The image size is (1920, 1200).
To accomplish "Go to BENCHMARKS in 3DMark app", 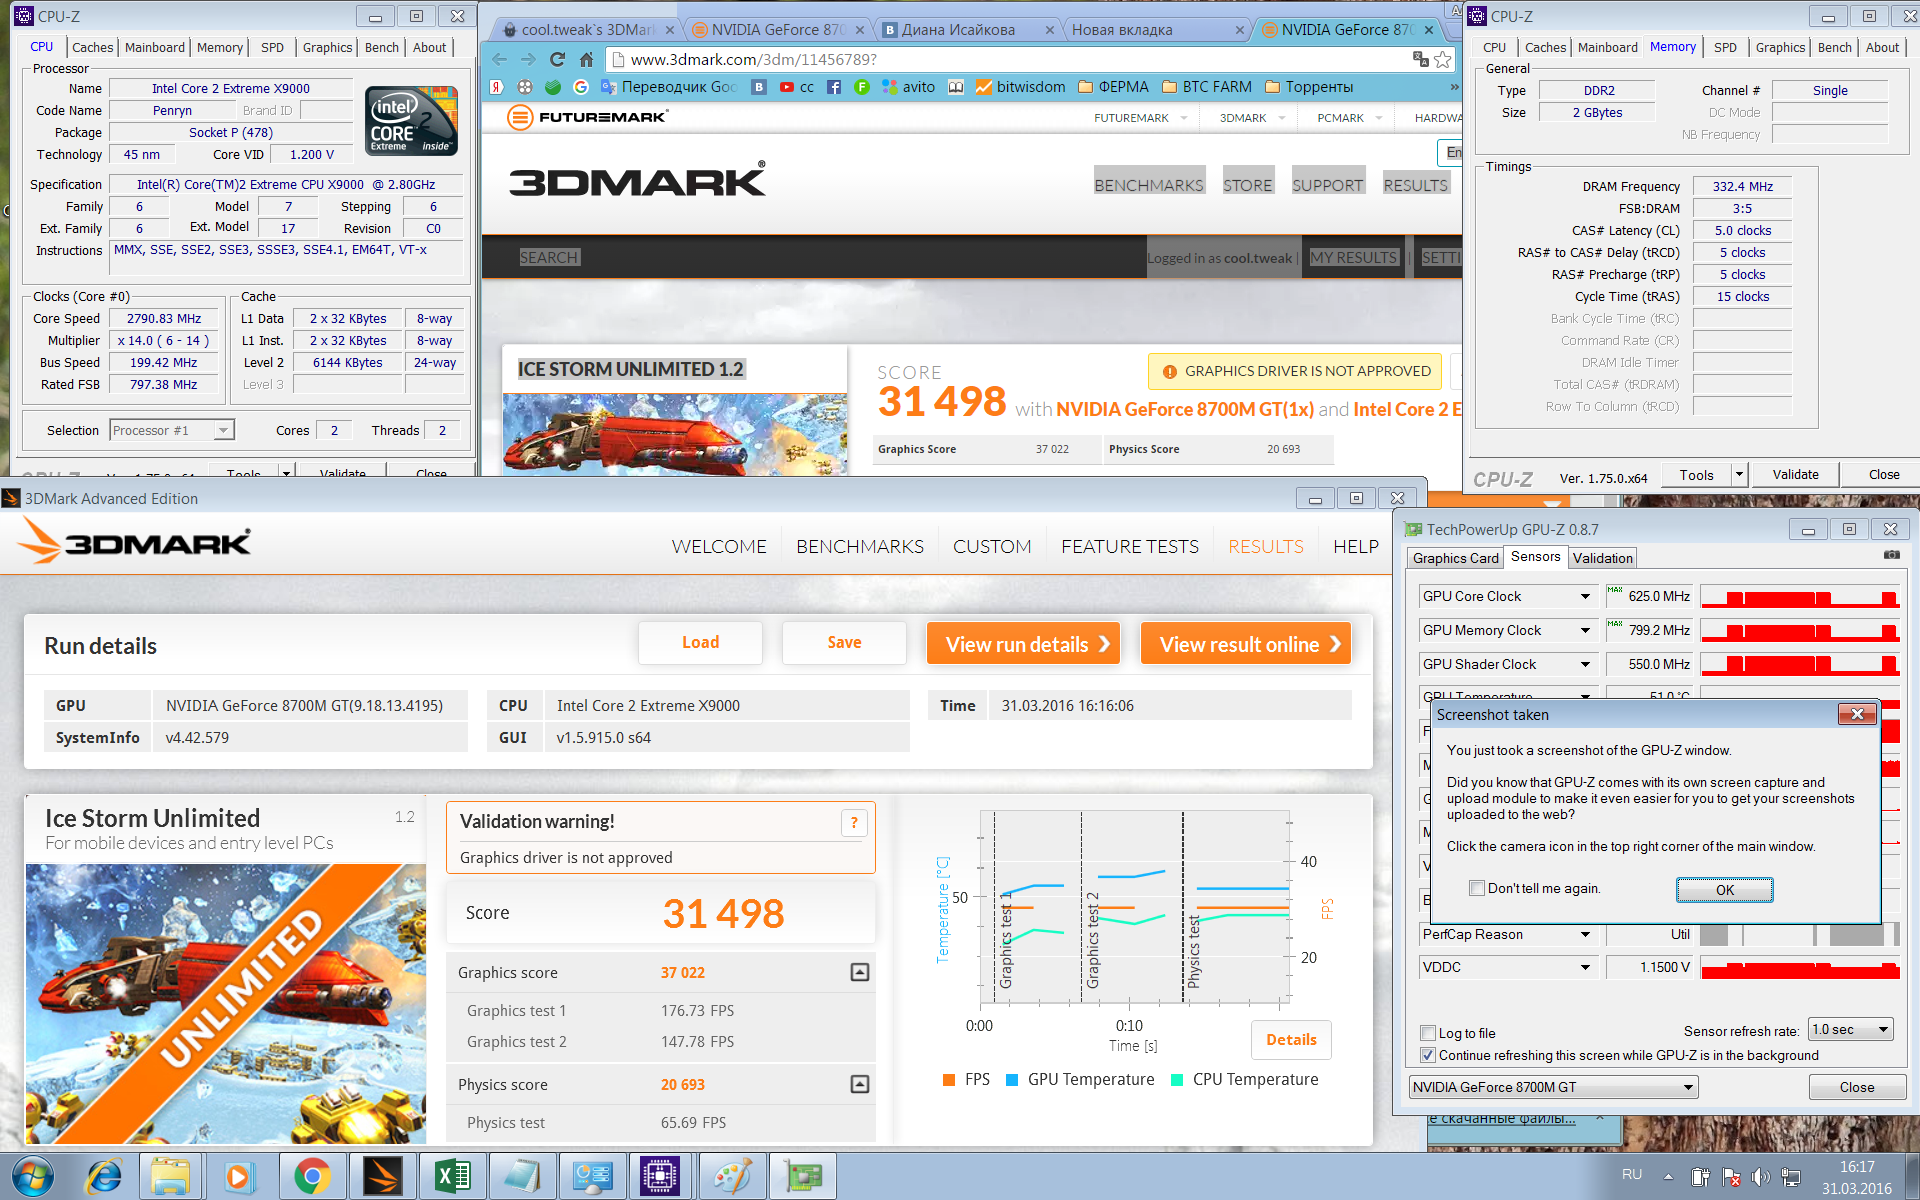I will click(859, 547).
